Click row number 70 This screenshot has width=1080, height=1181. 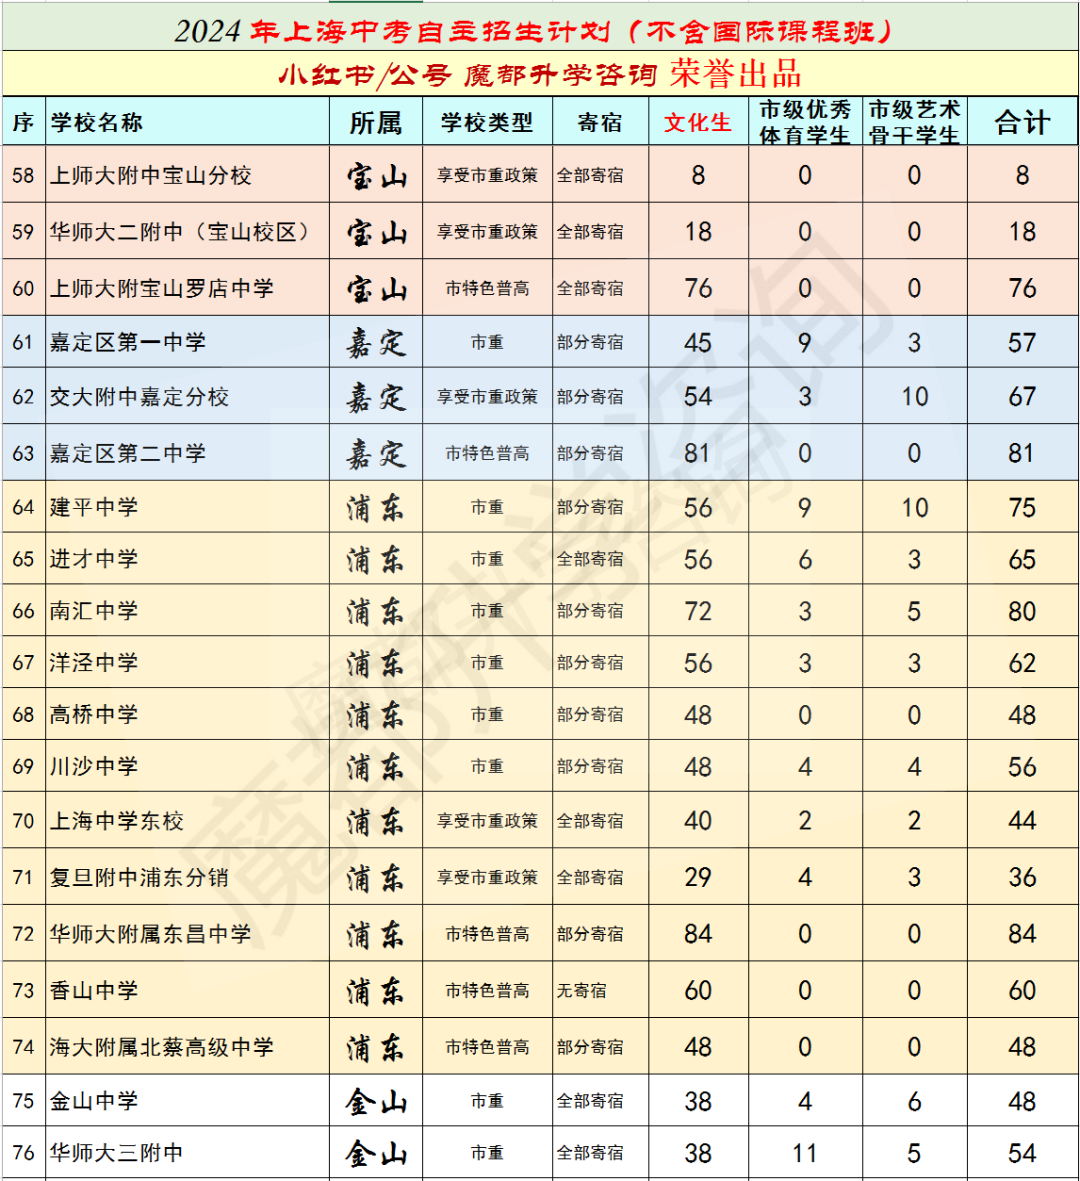pos(23,820)
